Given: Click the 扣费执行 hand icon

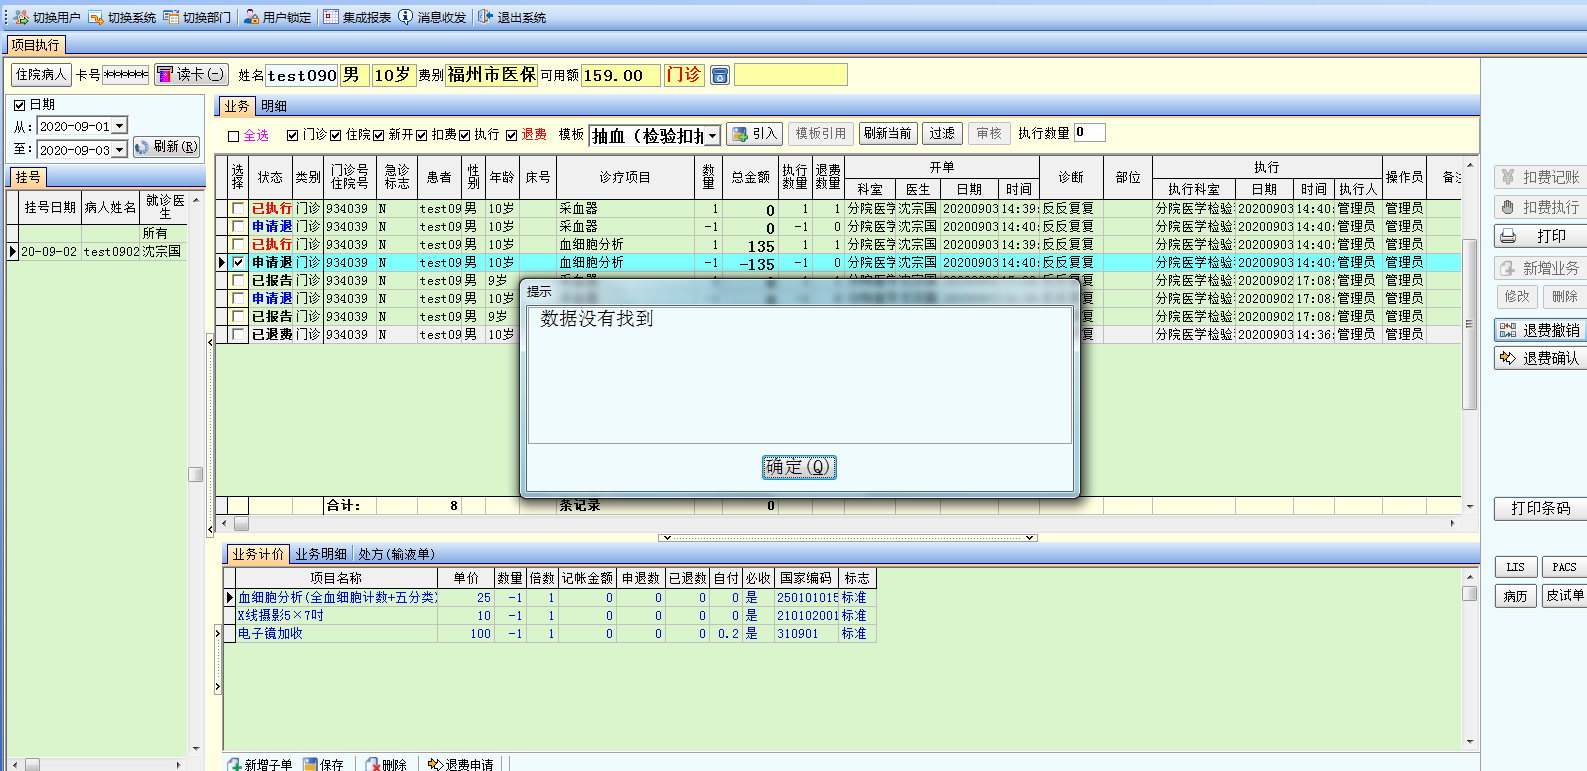Looking at the screenshot, I should (1508, 207).
